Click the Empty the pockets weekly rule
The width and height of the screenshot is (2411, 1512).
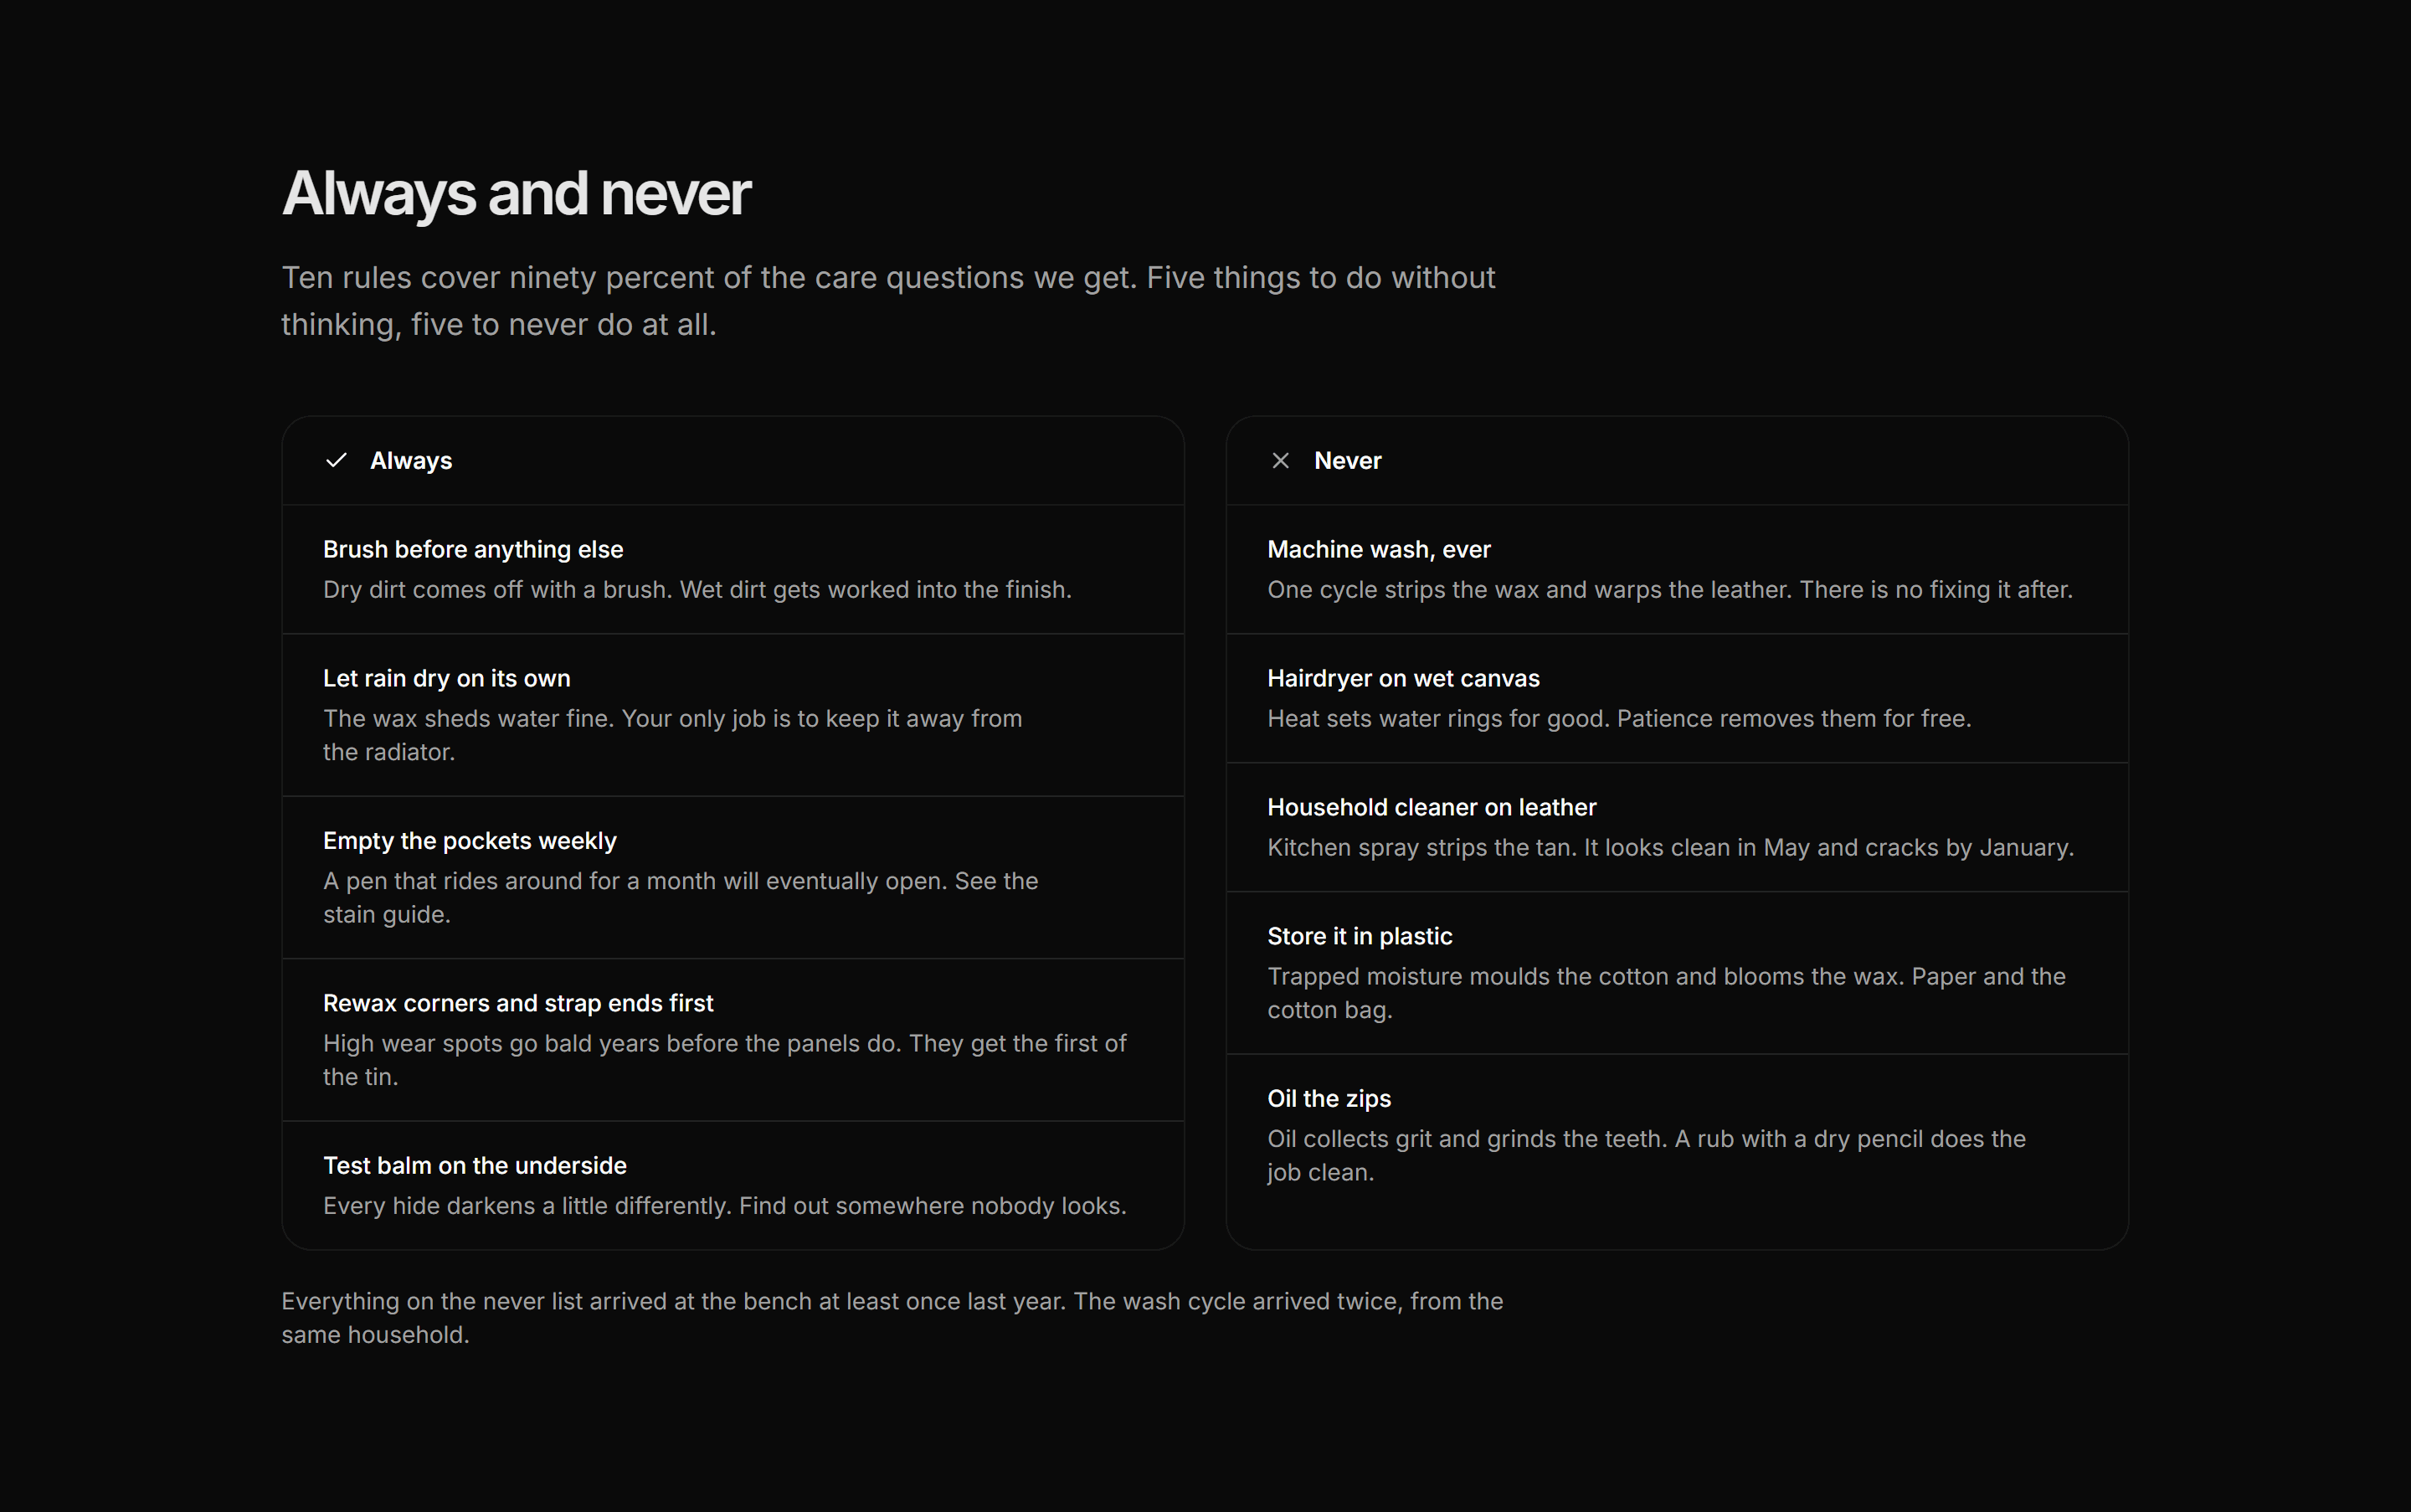(x=733, y=878)
